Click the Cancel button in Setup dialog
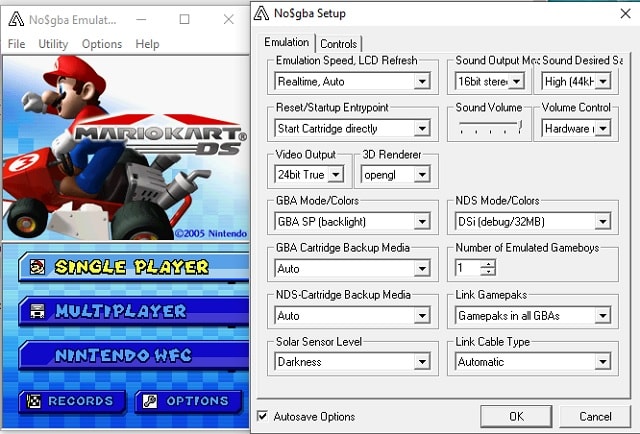Screen dimensions: 640x434 tap(595, 416)
